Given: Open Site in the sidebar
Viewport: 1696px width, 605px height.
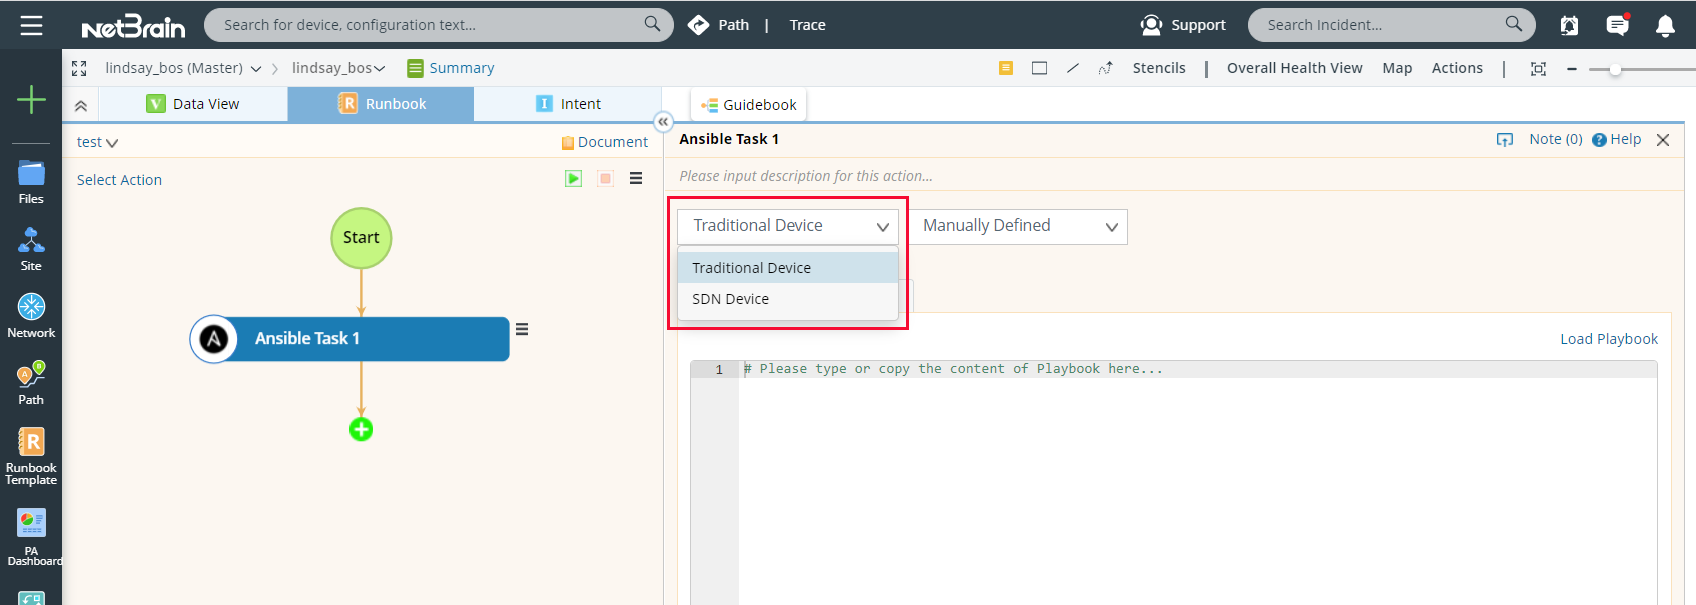Looking at the screenshot, I should 31,249.
